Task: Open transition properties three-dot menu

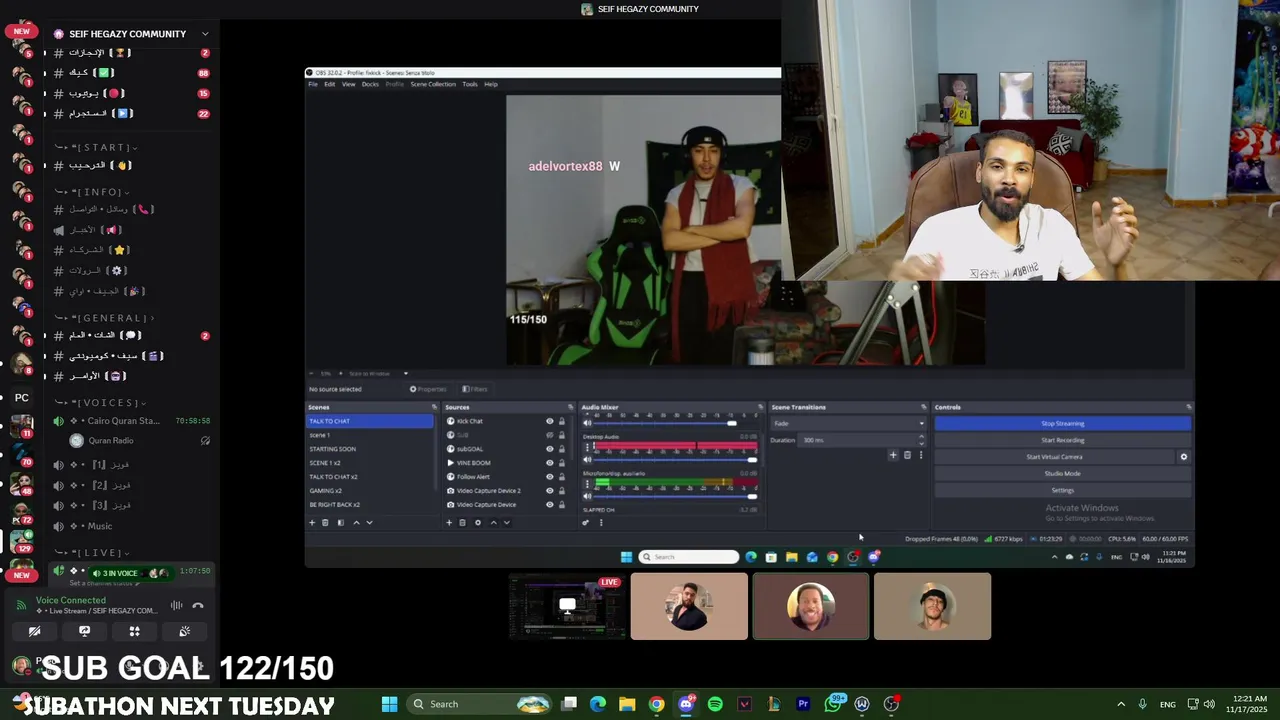Action: [920, 455]
